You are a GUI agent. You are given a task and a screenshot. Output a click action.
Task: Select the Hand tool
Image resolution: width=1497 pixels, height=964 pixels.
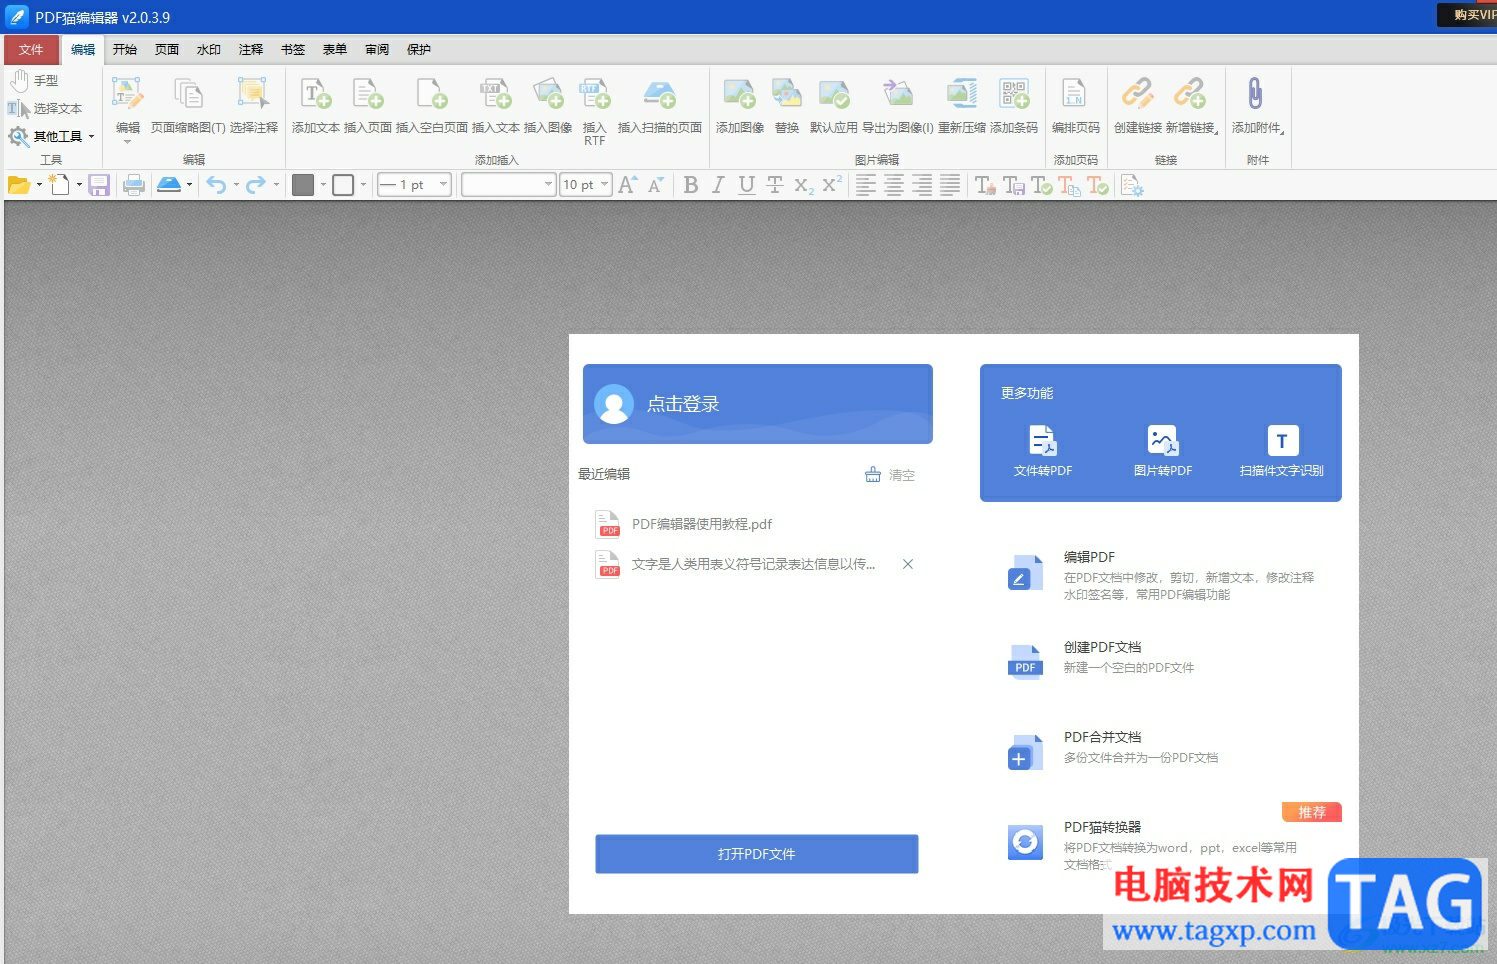pyautogui.click(x=35, y=81)
